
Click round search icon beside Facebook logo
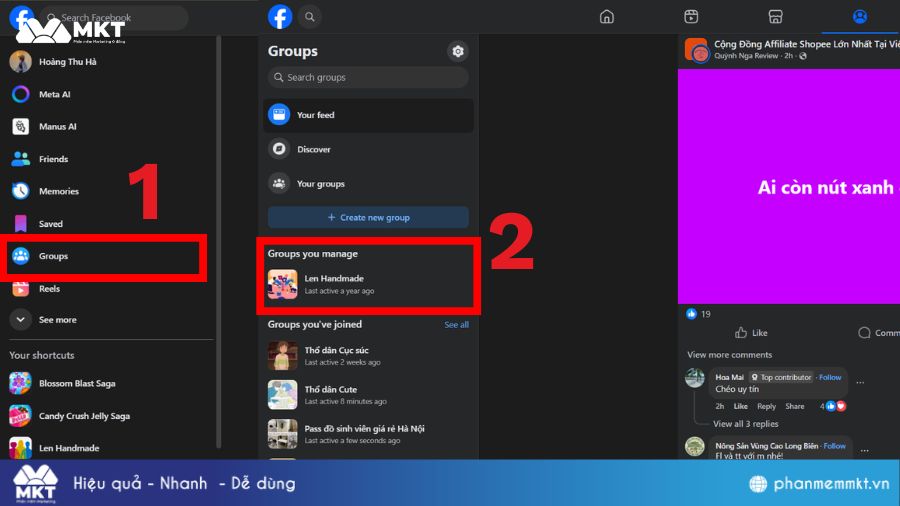point(309,17)
